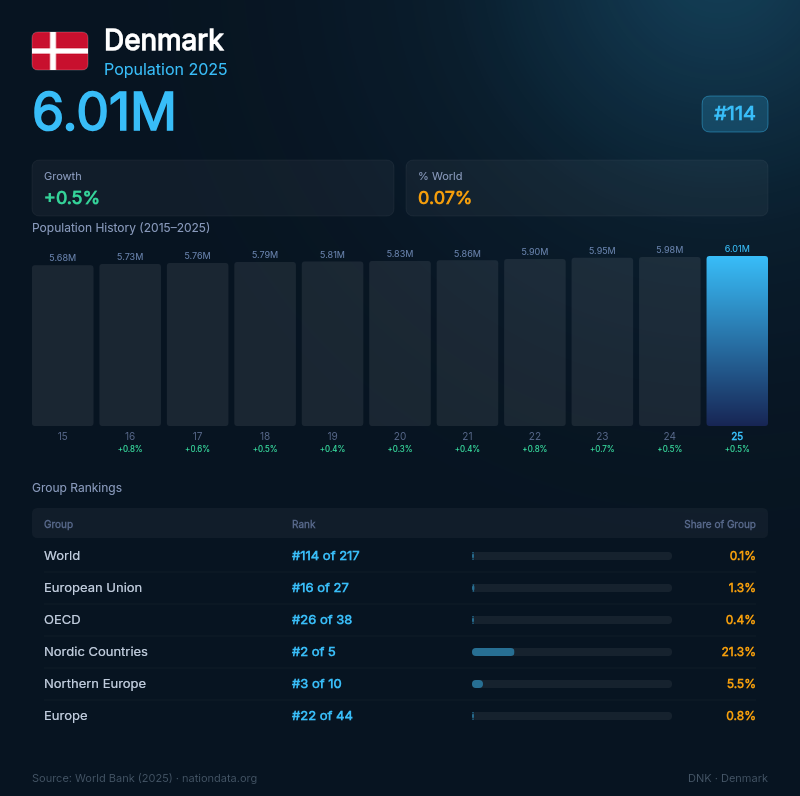Screen dimensions: 800x796
Task: Click the highlighted 2025 bar 6.01M
Action: click(737, 341)
